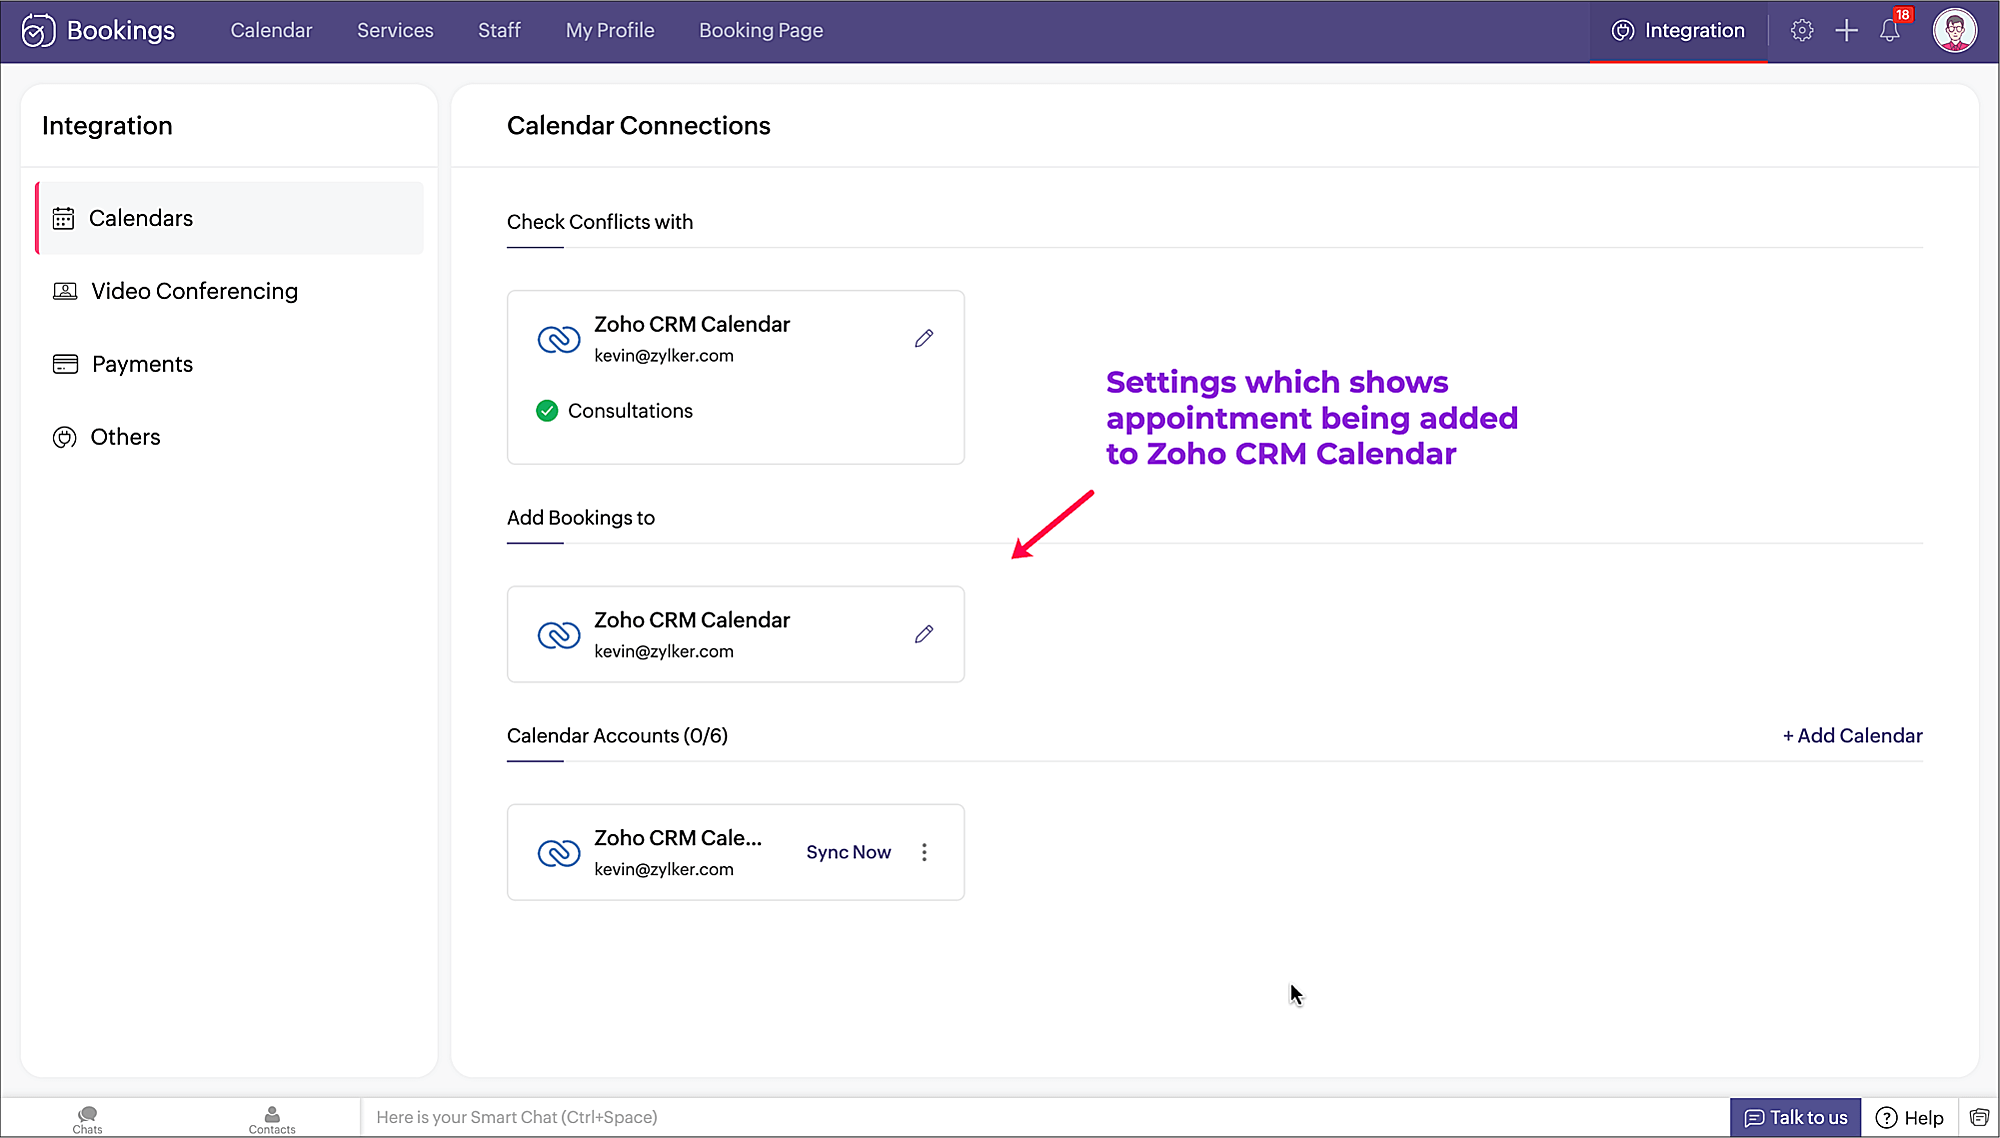Click + Add Calendar link
This screenshot has width=2000, height=1138.
tap(1852, 736)
